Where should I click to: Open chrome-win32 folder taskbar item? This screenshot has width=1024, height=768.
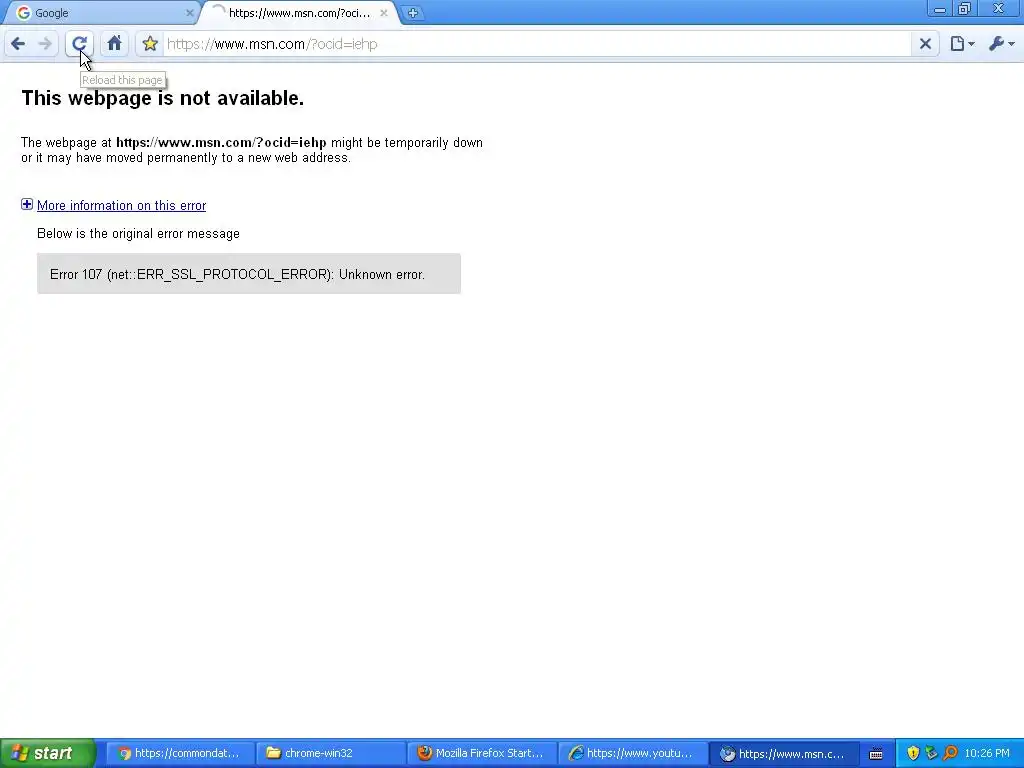click(331, 753)
